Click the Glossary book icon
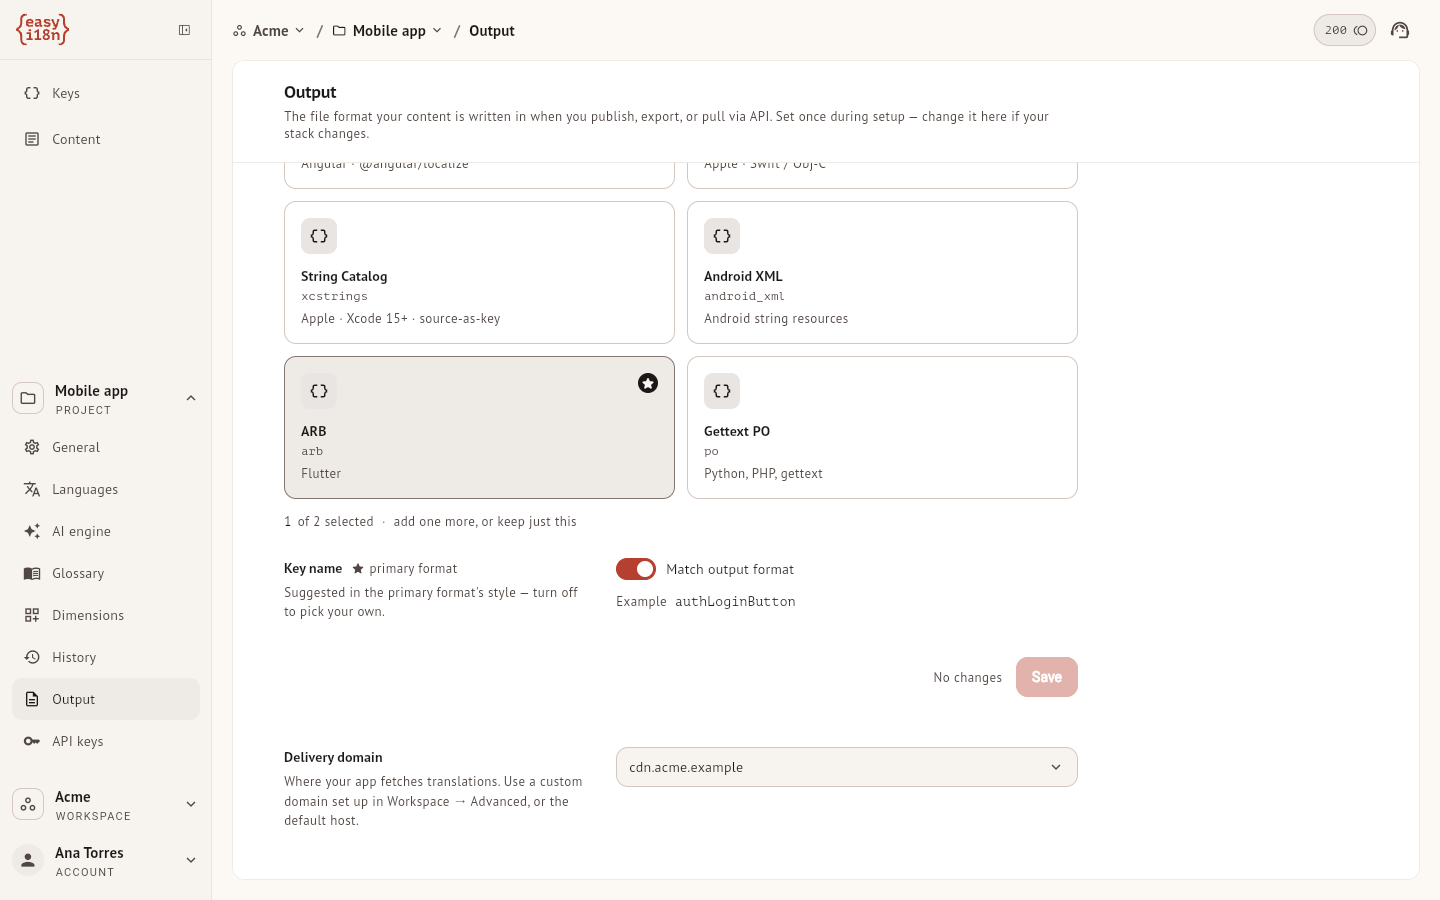 click(32, 573)
